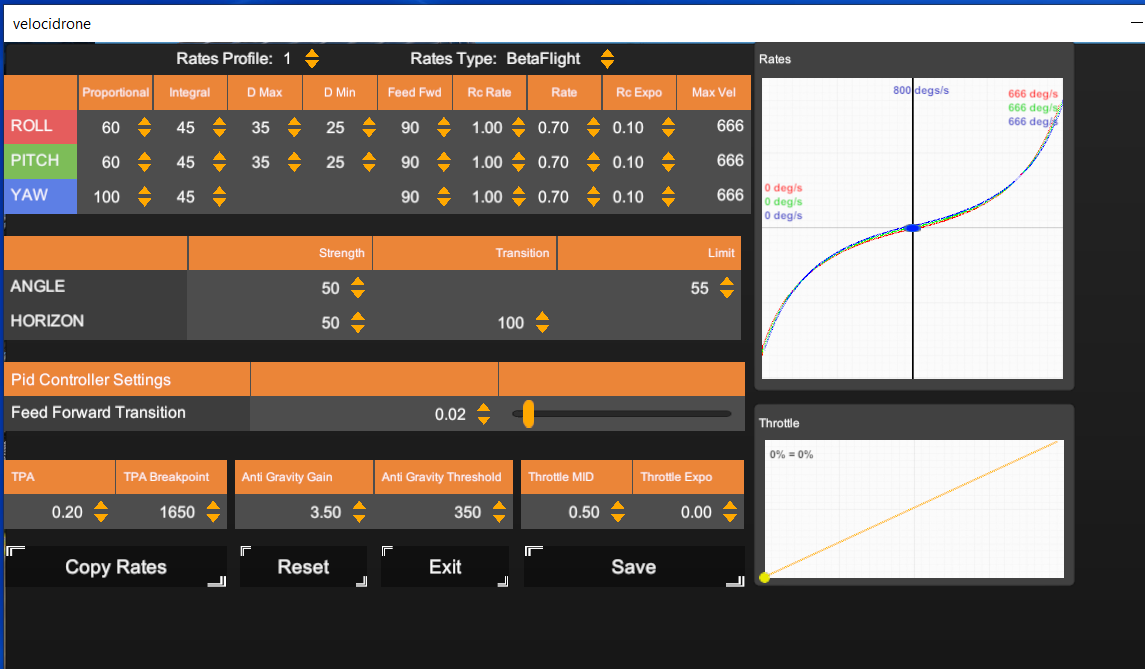Raise ROLL D Max with its up arrow
The width and height of the screenshot is (1145, 669).
294,121
